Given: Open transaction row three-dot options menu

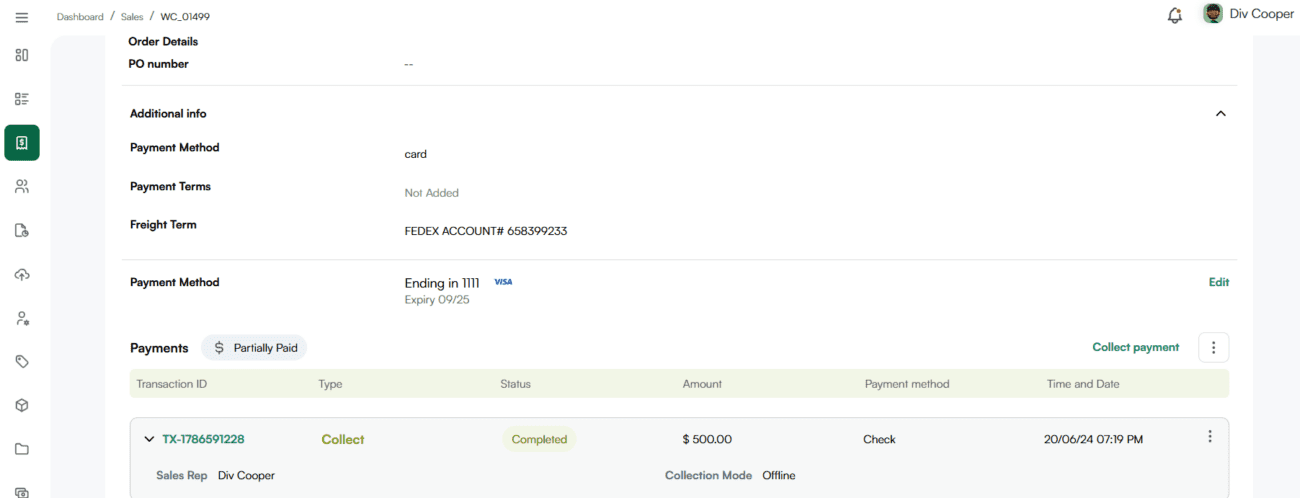Looking at the screenshot, I should (1210, 437).
